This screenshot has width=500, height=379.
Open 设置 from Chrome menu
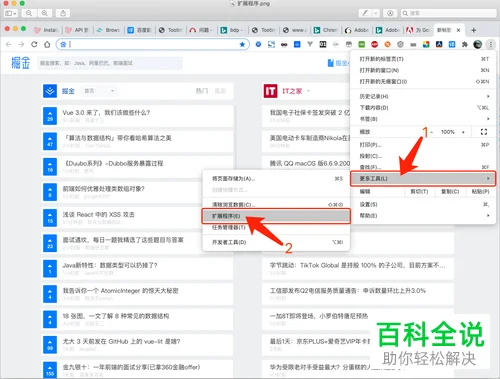(423, 204)
